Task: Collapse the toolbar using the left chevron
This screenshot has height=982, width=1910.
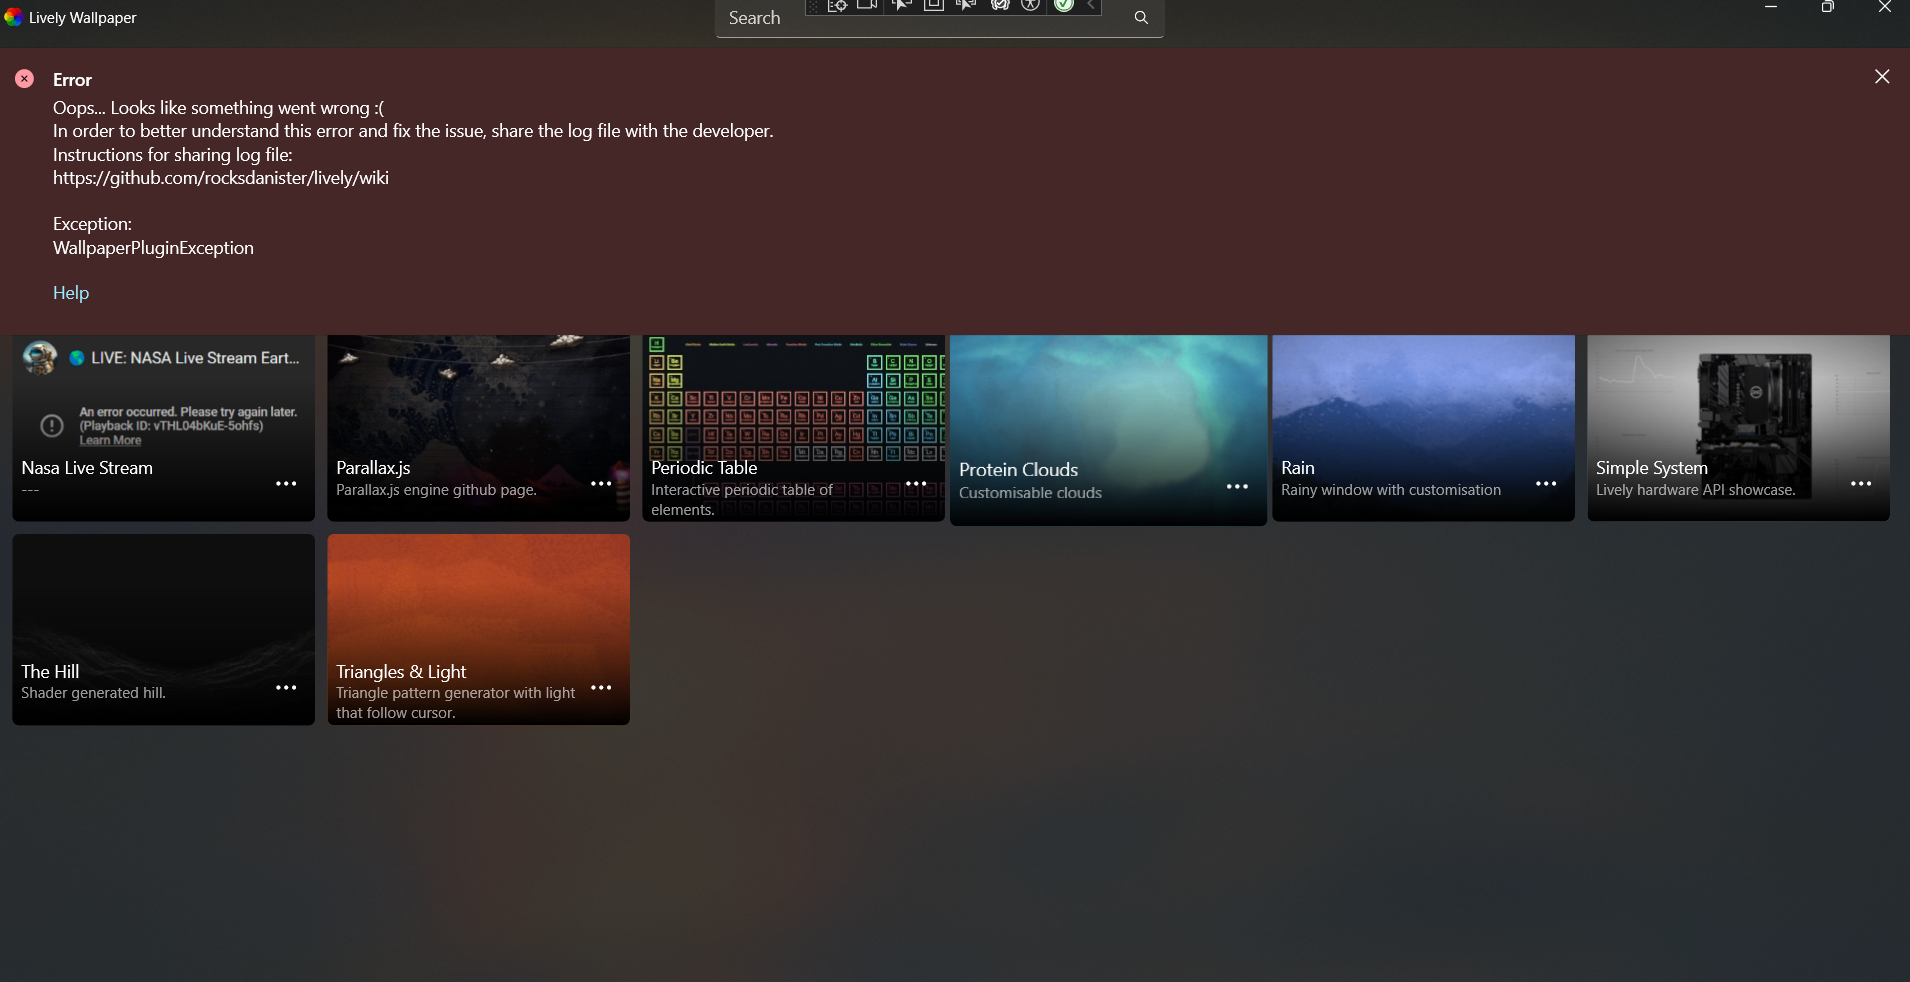Action: tap(1091, 6)
